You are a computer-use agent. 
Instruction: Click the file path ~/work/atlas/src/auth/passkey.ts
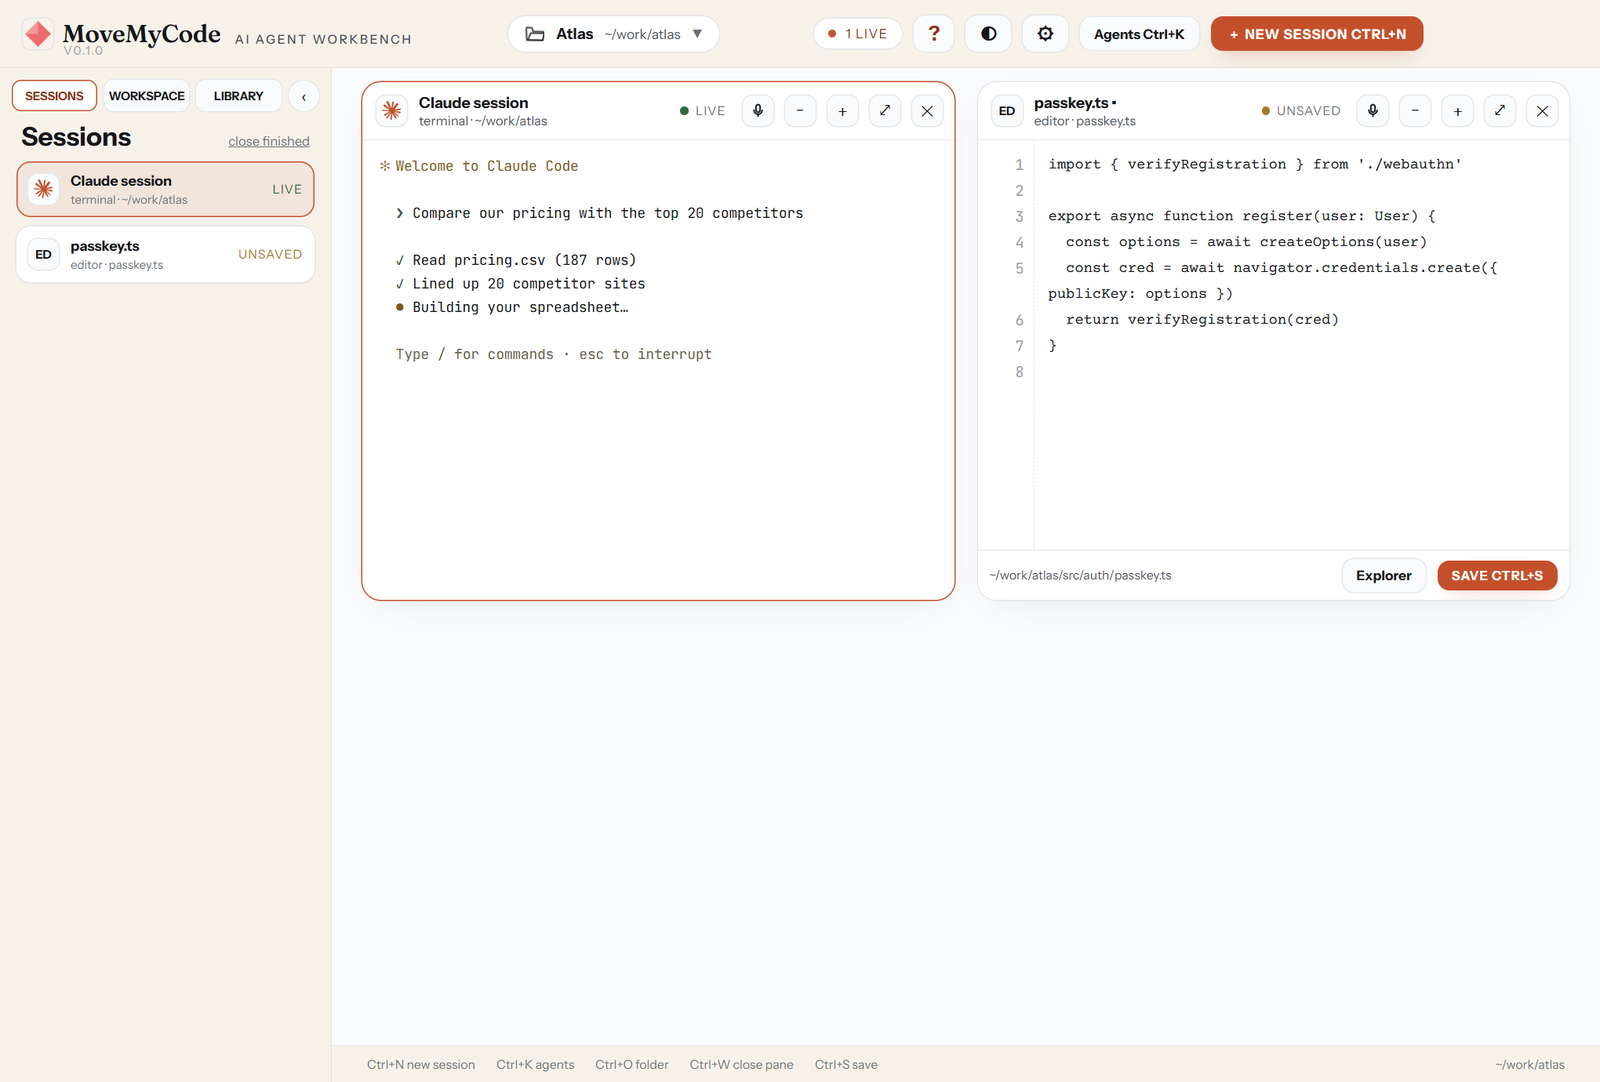[1080, 576]
